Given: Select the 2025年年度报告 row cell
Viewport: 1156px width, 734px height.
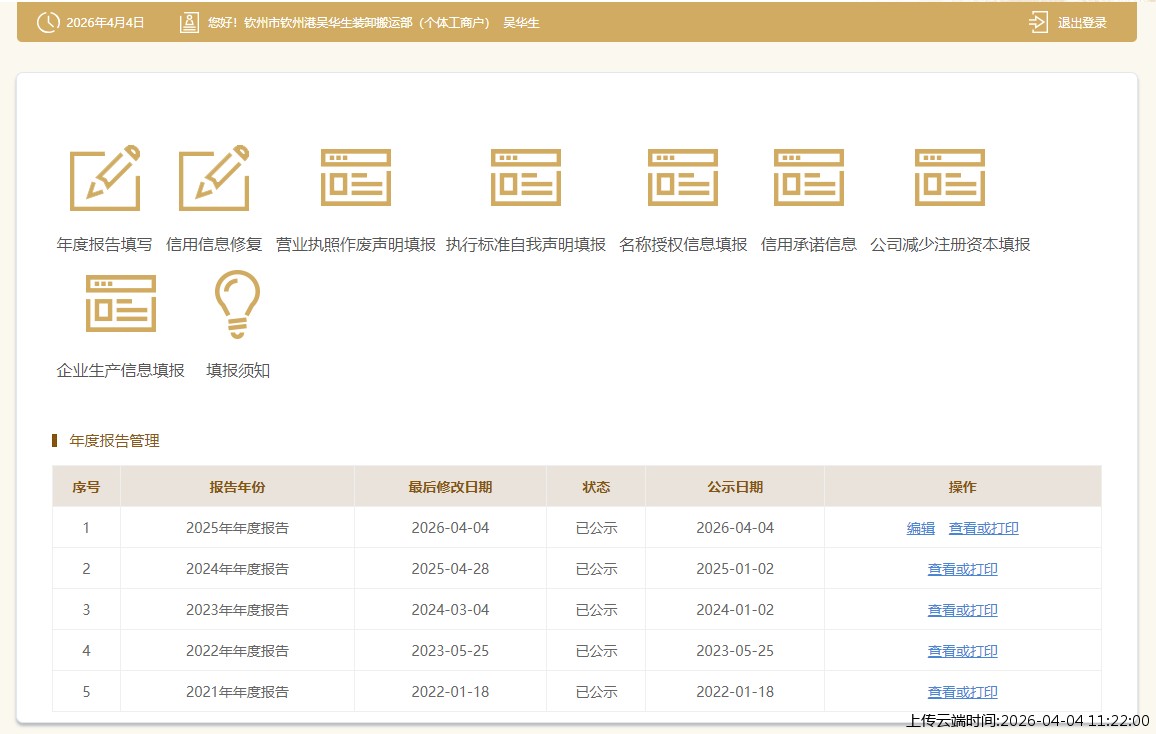Looking at the screenshot, I should [x=237, y=528].
